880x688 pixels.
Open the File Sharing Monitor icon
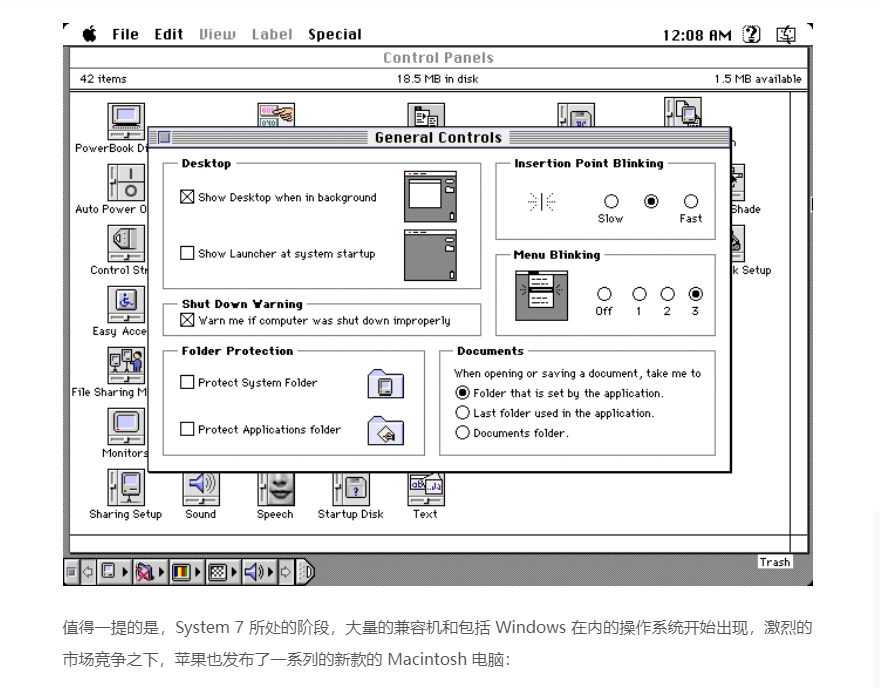click(x=126, y=366)
